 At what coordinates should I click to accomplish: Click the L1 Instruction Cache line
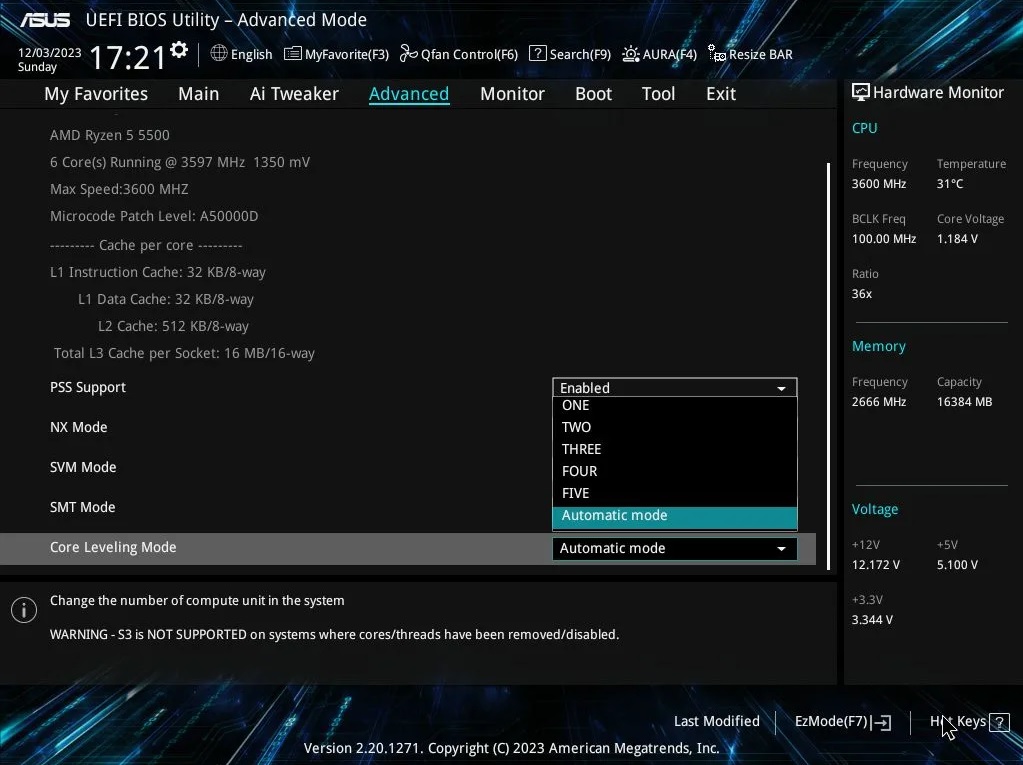157,272
